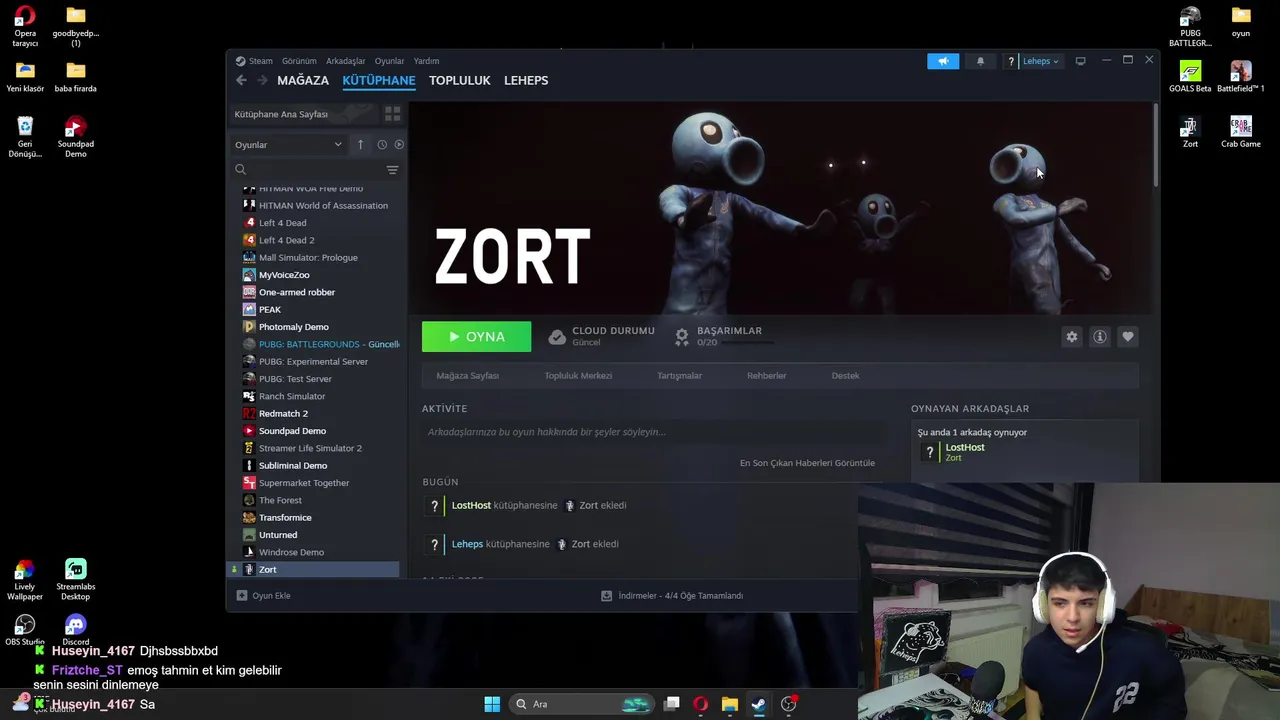Open the Görünüm menu
Viewport: 1280px width, 720px height.
tap(299, 61)
